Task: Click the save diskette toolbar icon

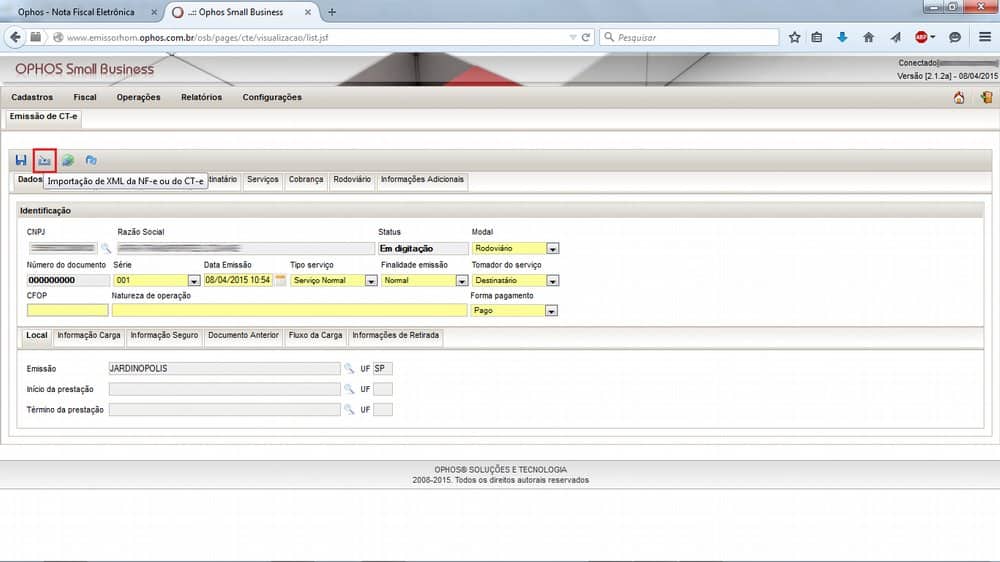Action: click(21, 160)
